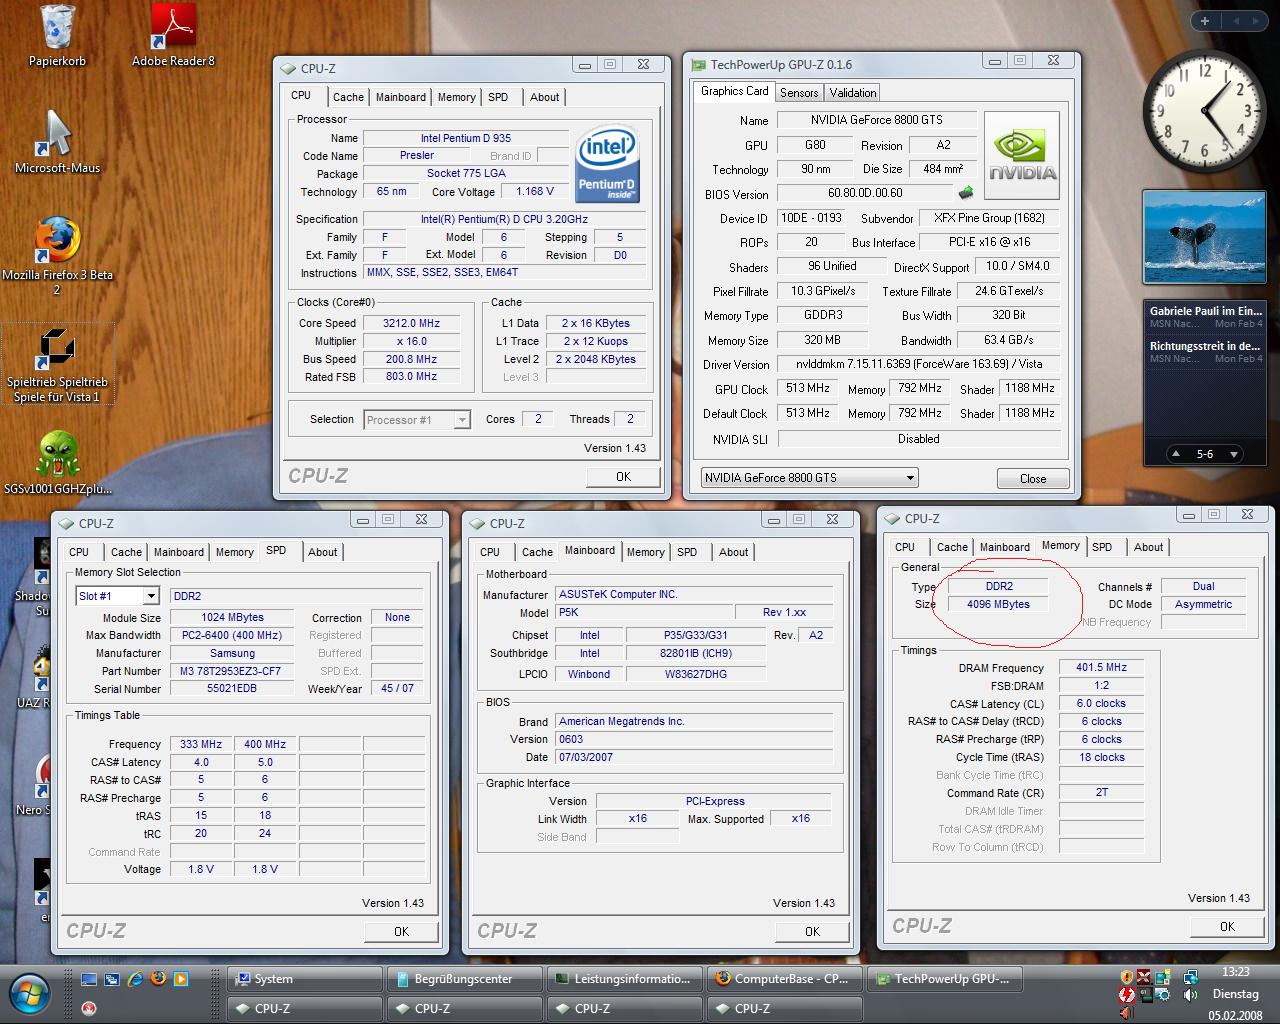Open the Papierkorb desktop icon
The width and height of the screenshot is (1280, 1024).
[x=57, y=35]
